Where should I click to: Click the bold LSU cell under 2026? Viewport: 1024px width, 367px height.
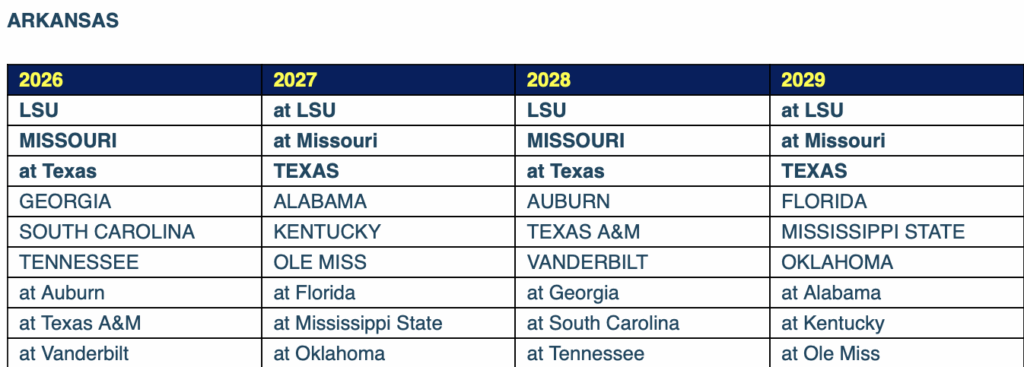135,110
